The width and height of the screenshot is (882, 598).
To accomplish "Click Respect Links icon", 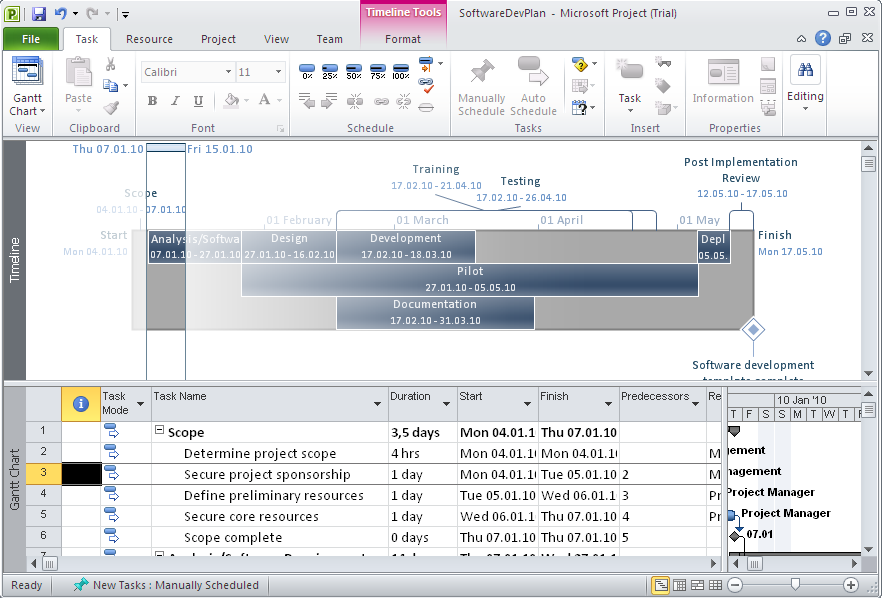I will tap(426, 86).
